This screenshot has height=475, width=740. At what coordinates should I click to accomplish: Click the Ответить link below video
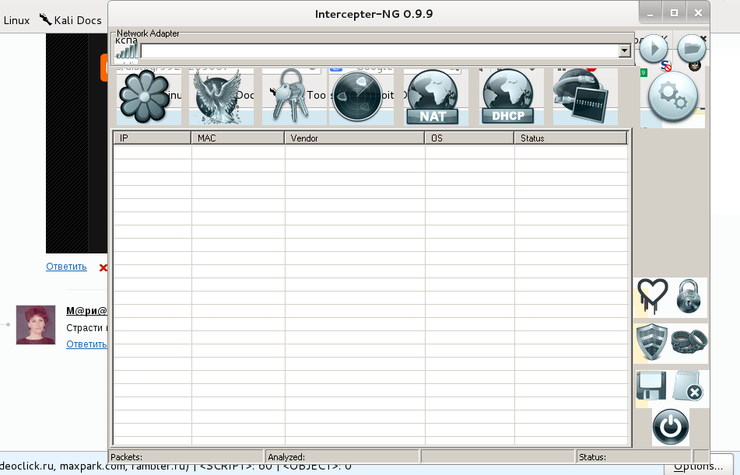click(x=66, y=267)
